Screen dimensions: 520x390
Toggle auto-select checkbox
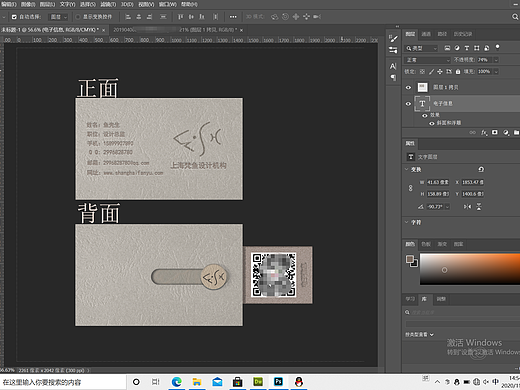14,17
